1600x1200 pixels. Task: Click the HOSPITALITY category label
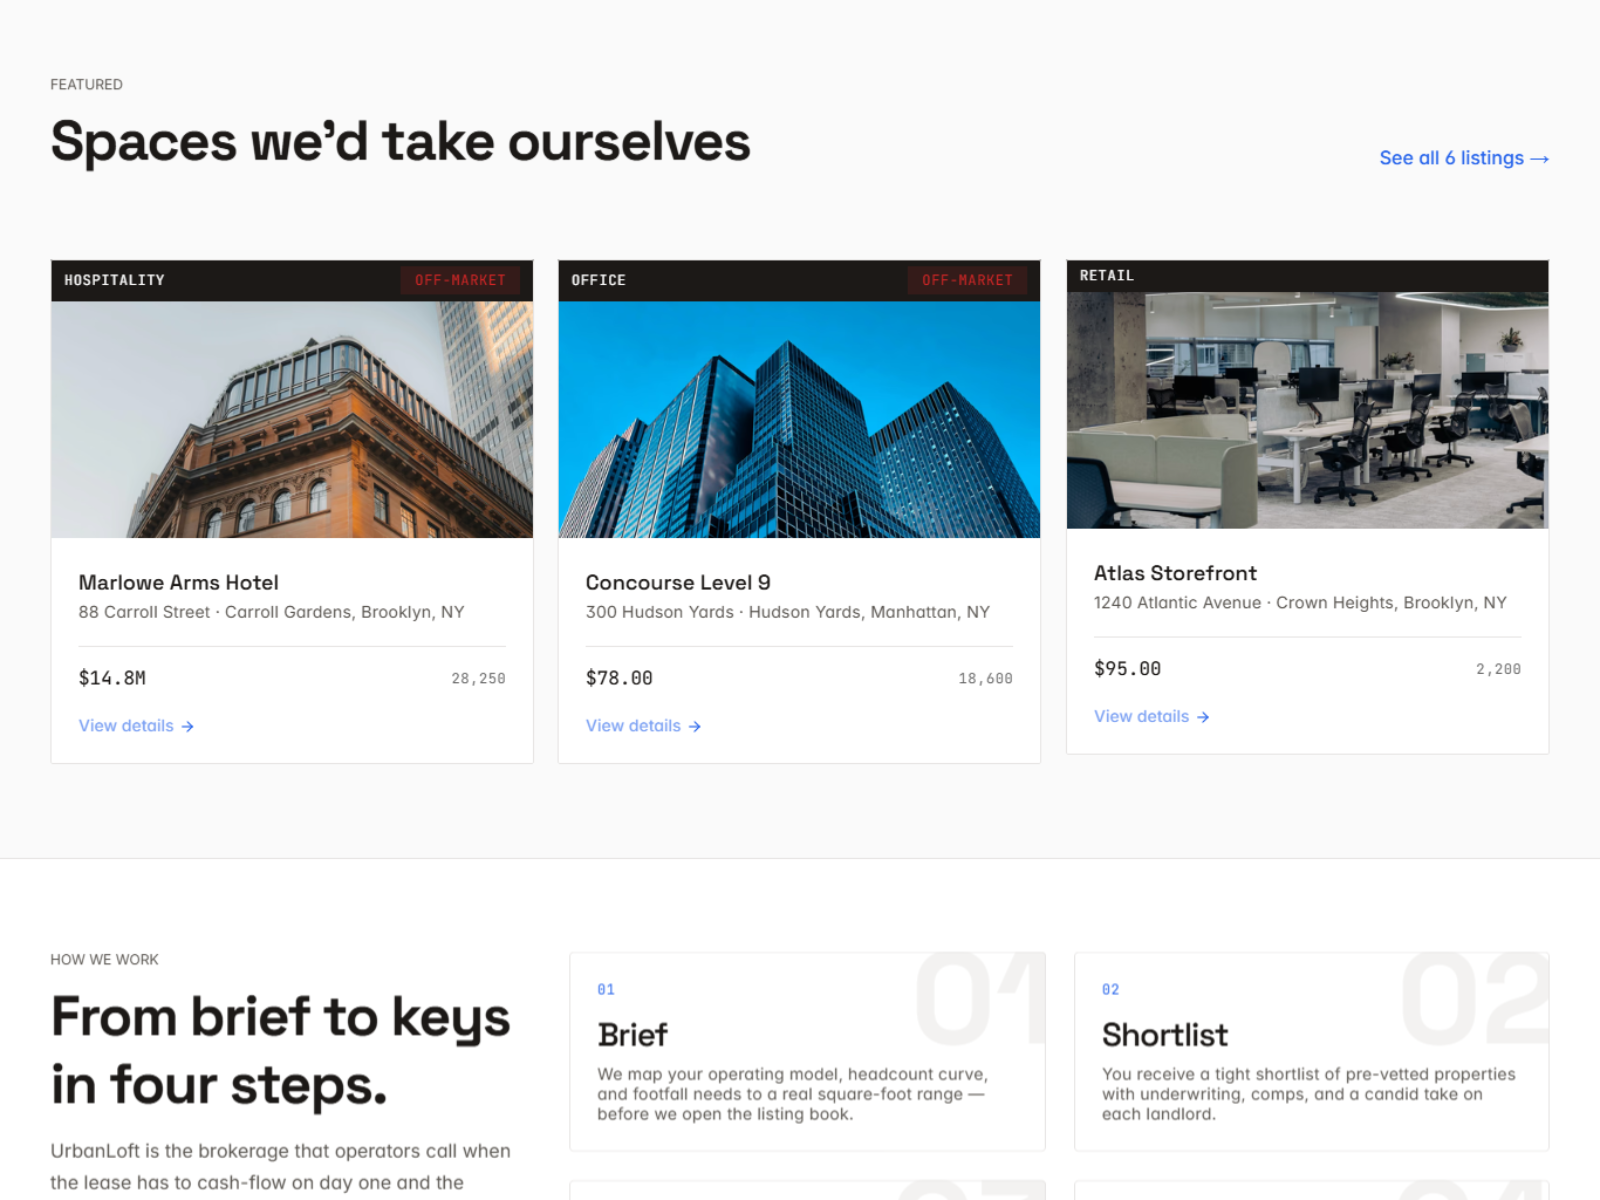click(x=114, y=280)
